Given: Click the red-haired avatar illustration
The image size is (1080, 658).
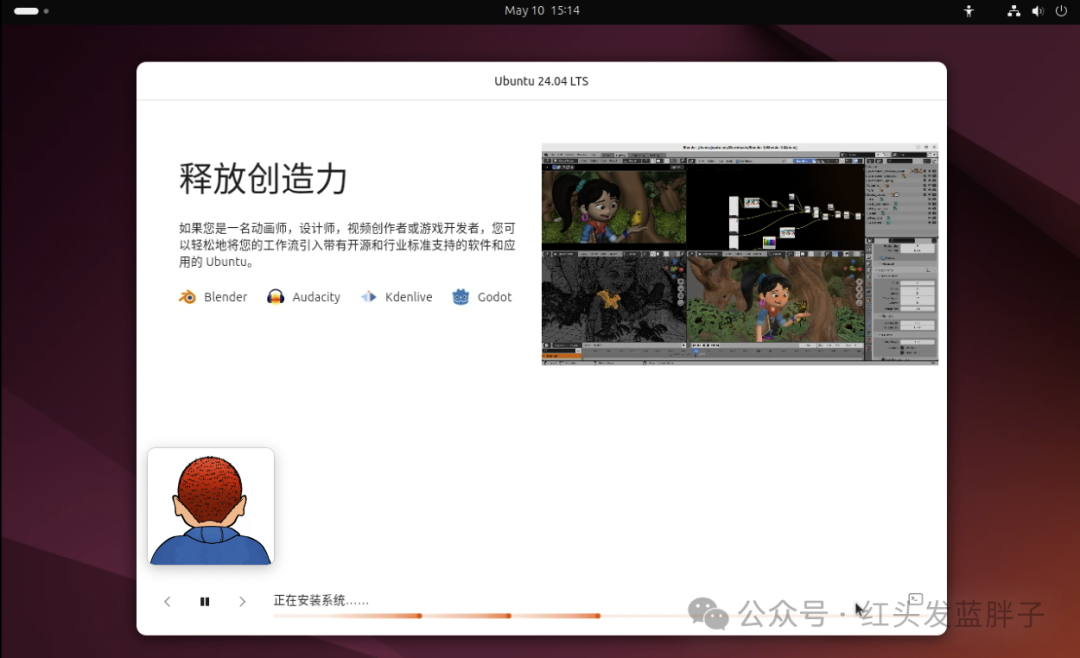Looking at the screenshot, I should (x=210, y=507).
